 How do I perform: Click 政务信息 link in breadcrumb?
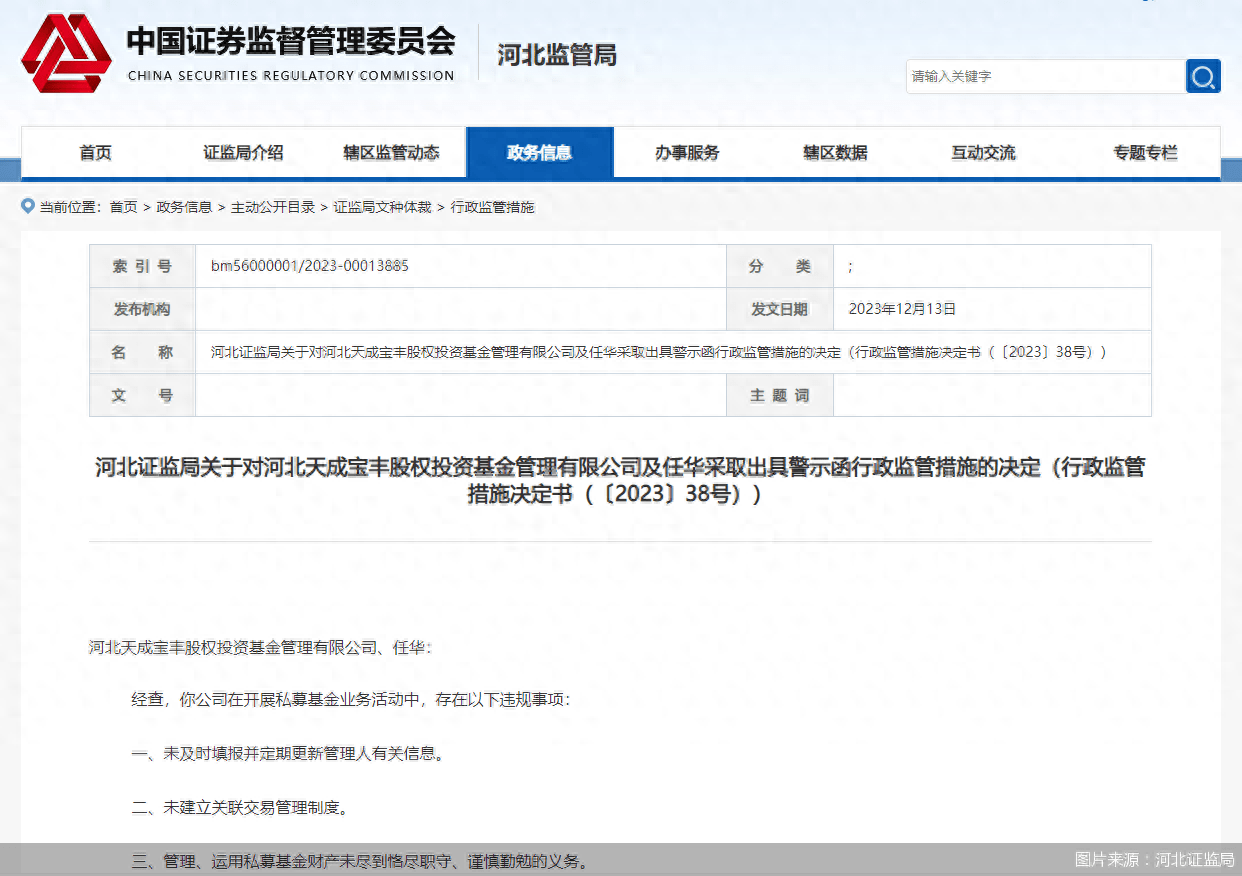(184, 207)
